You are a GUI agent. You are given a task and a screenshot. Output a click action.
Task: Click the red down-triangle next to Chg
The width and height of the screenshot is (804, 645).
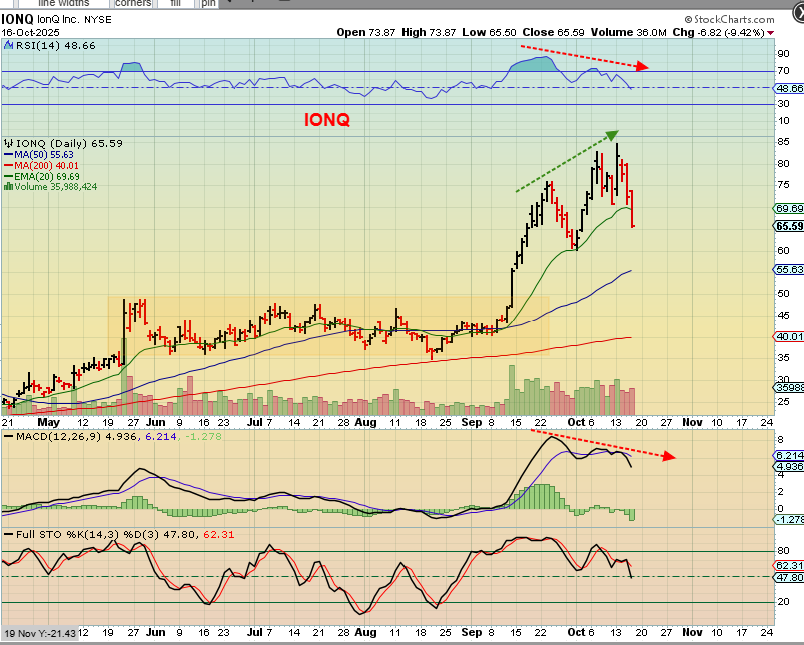[x=770, y=33]
